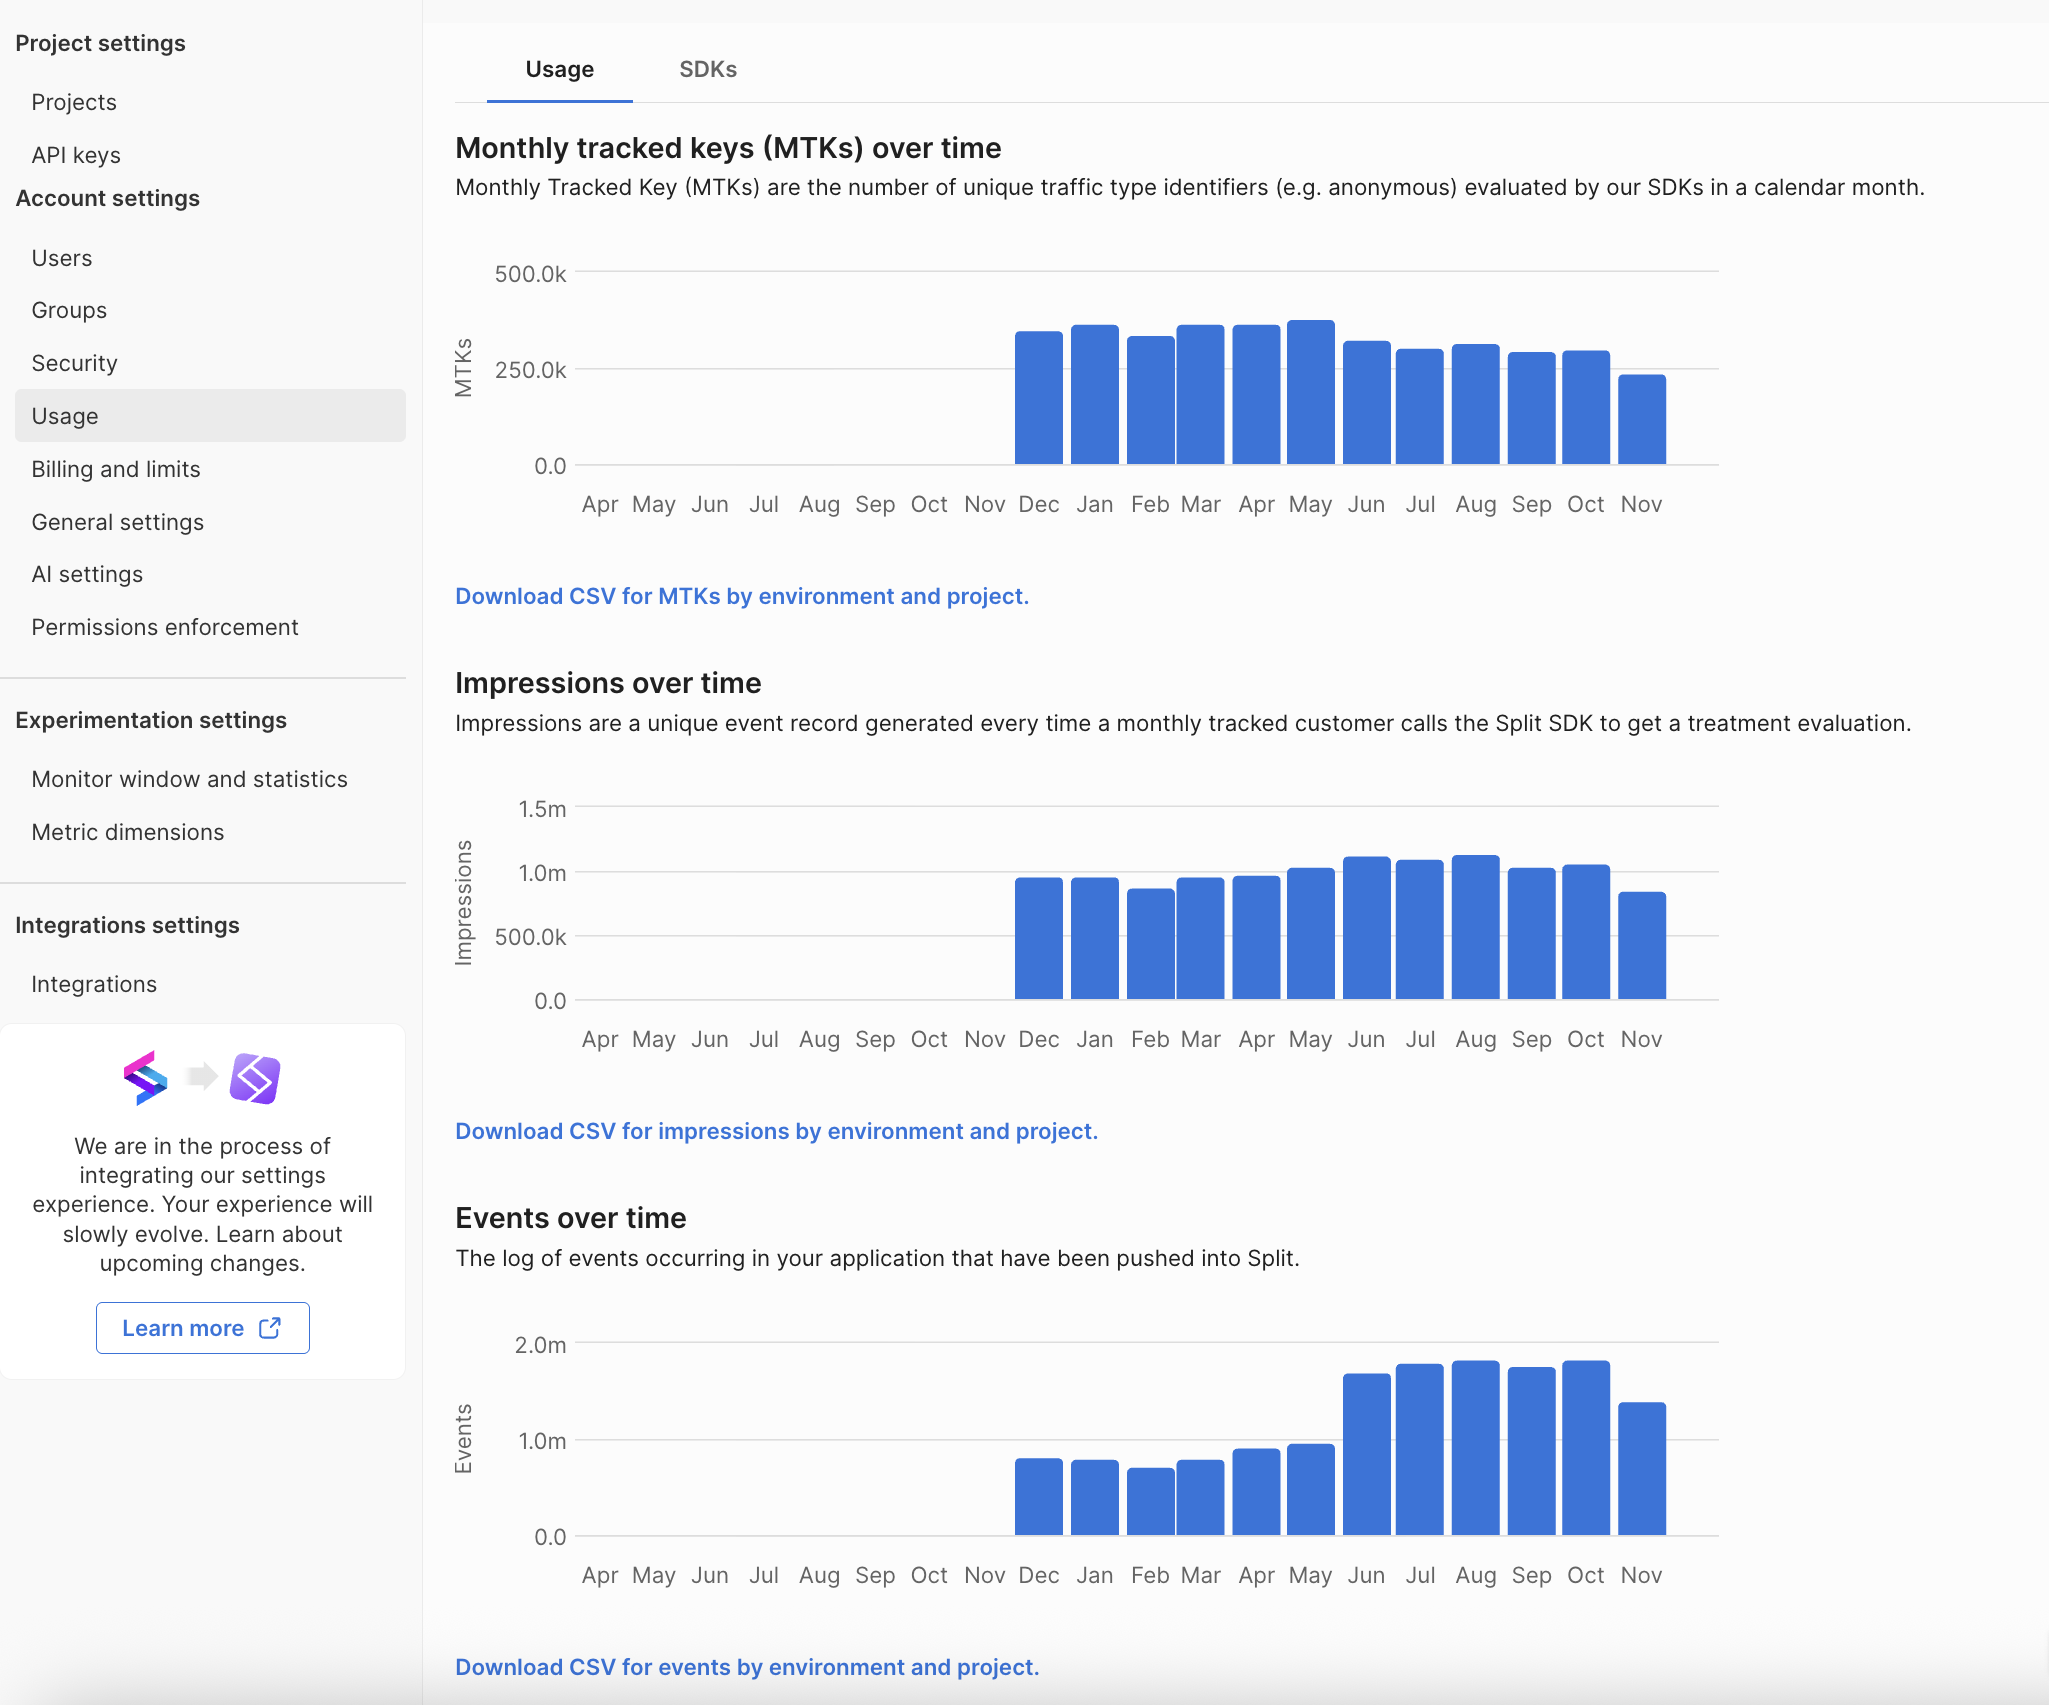The height and width of the screenshot is (1705, 2049).
Task: Switch to the SDKs tab
Action: [x=707, y=69]
